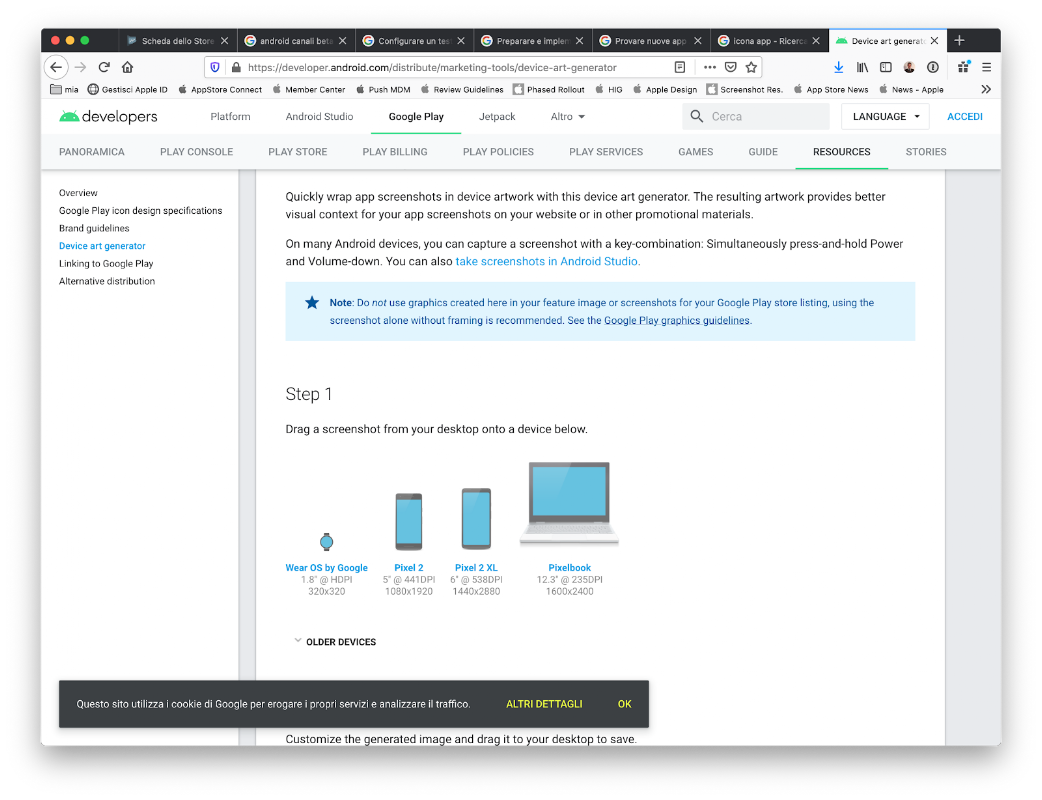Click the Android developers logo
Image resolution: width=1042 pixels, height=800 pixels.
click(x=108, y=116)
